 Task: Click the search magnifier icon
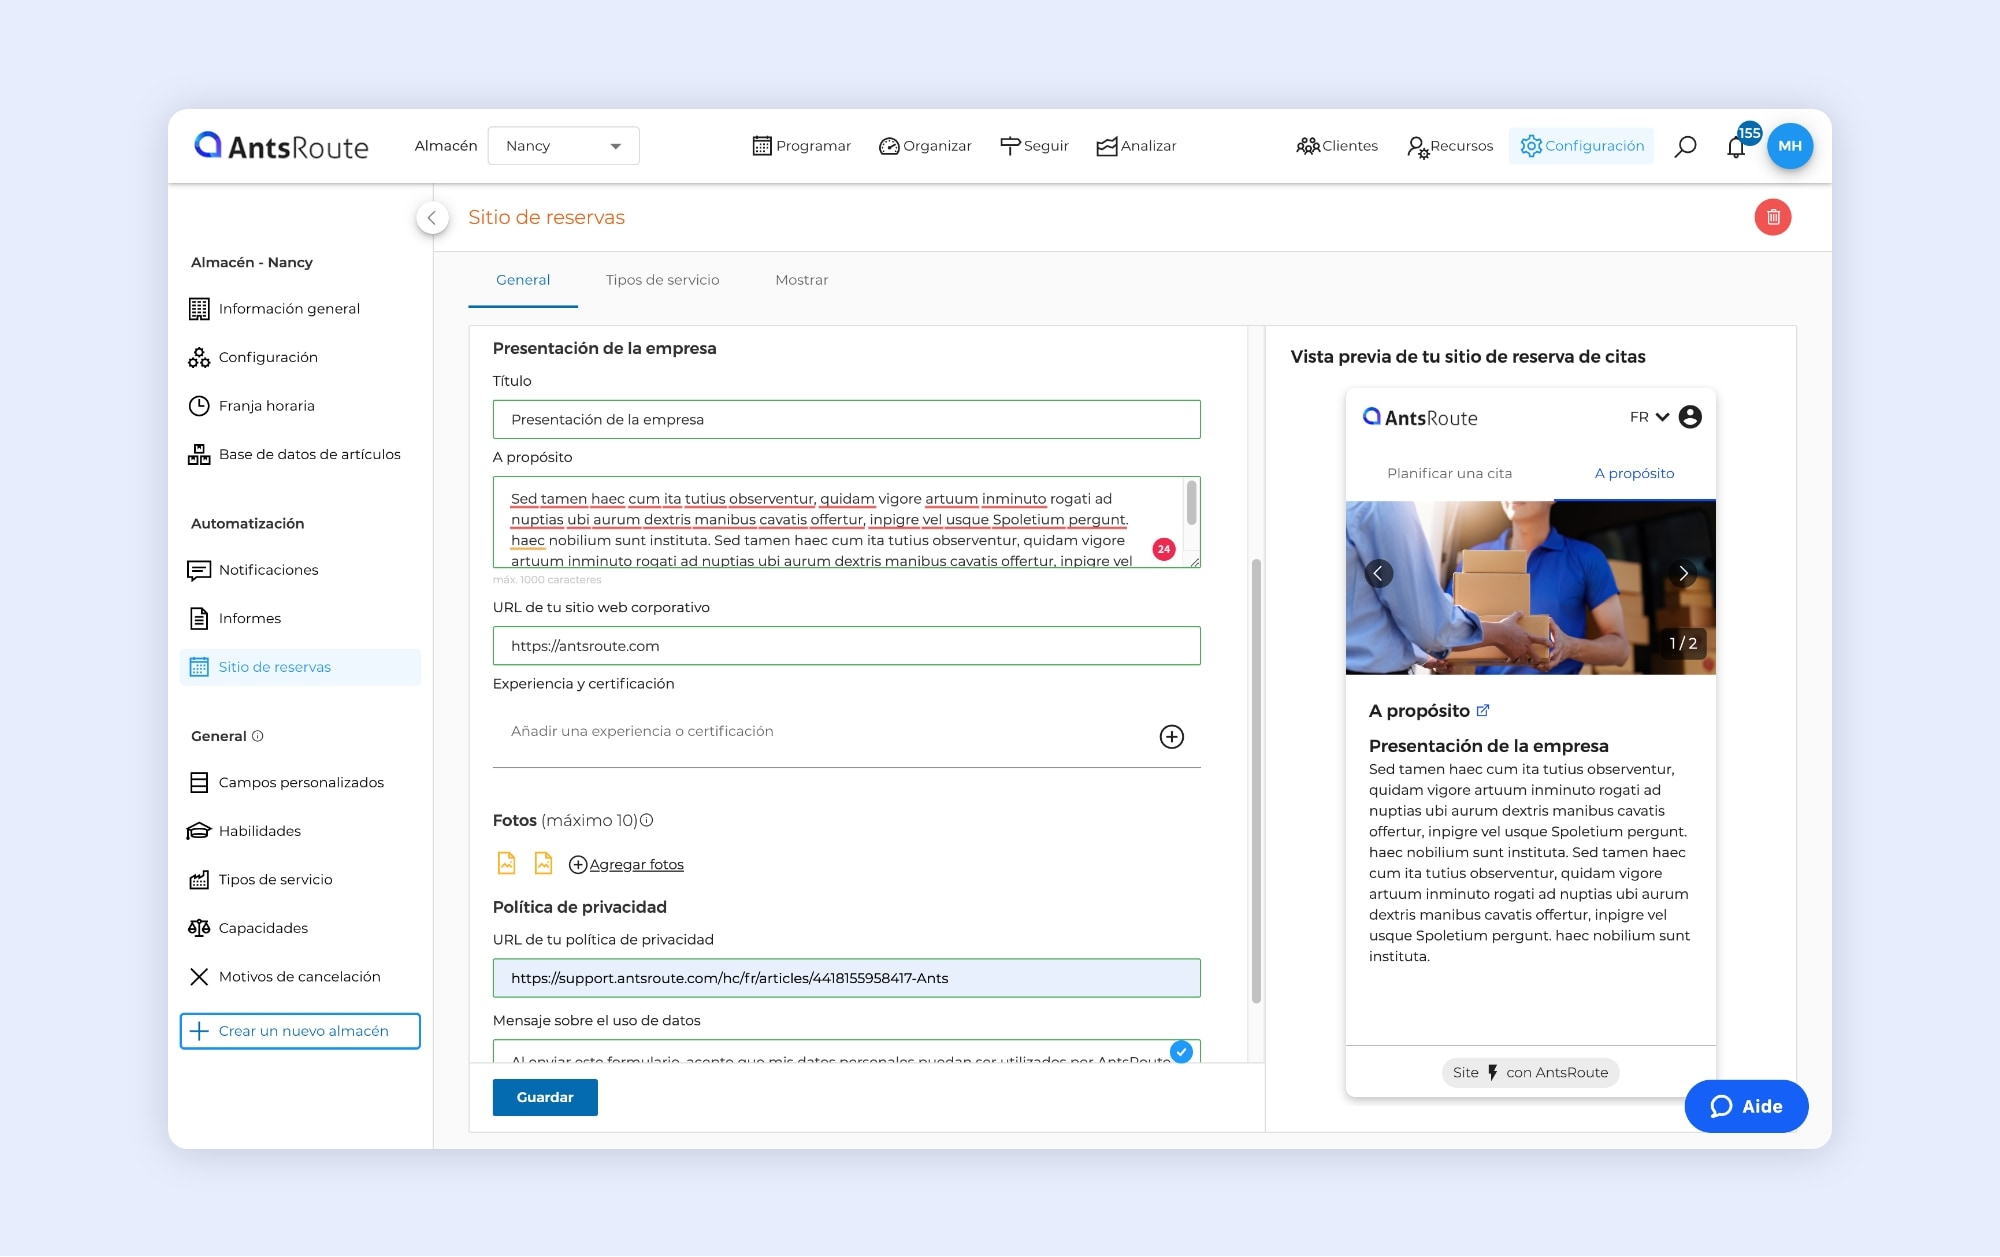[x=1685, y=146]
